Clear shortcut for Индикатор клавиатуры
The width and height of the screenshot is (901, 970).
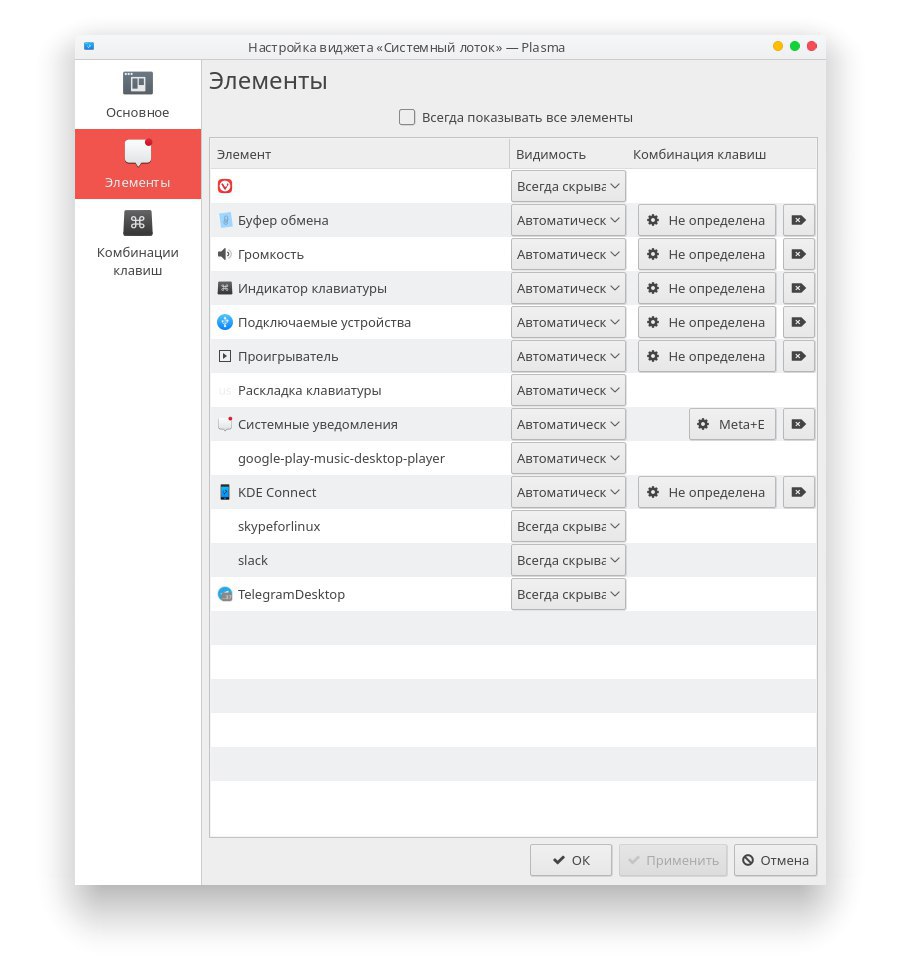point(798,288)
